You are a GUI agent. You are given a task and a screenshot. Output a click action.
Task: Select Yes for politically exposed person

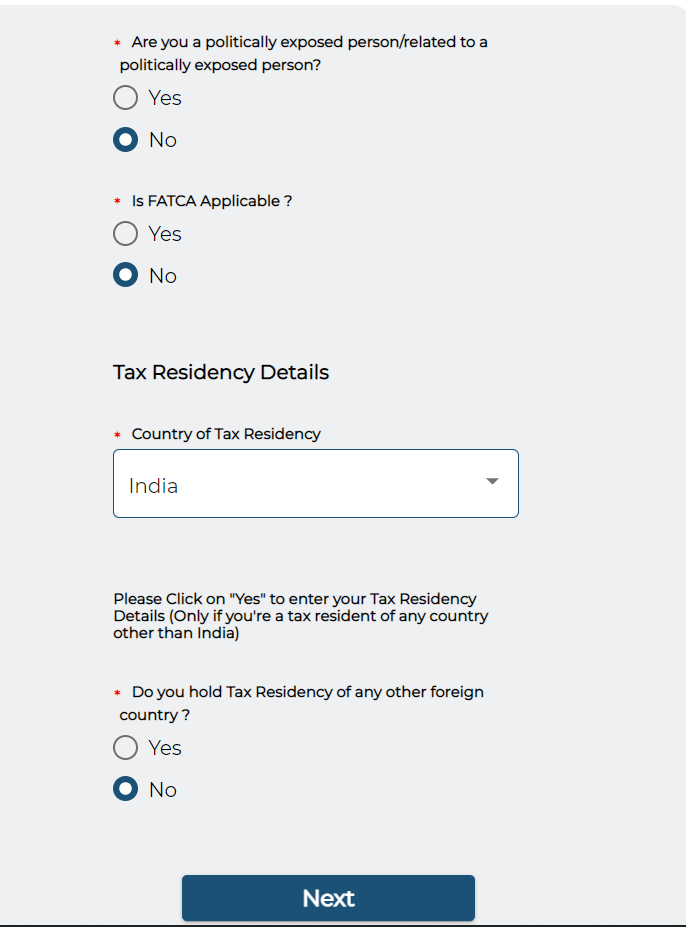(125, 98)
